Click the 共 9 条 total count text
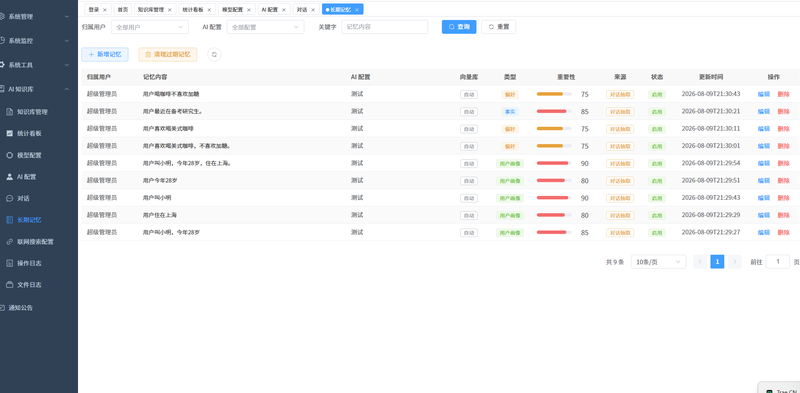The image size is (800, 393). pos(615,262)
